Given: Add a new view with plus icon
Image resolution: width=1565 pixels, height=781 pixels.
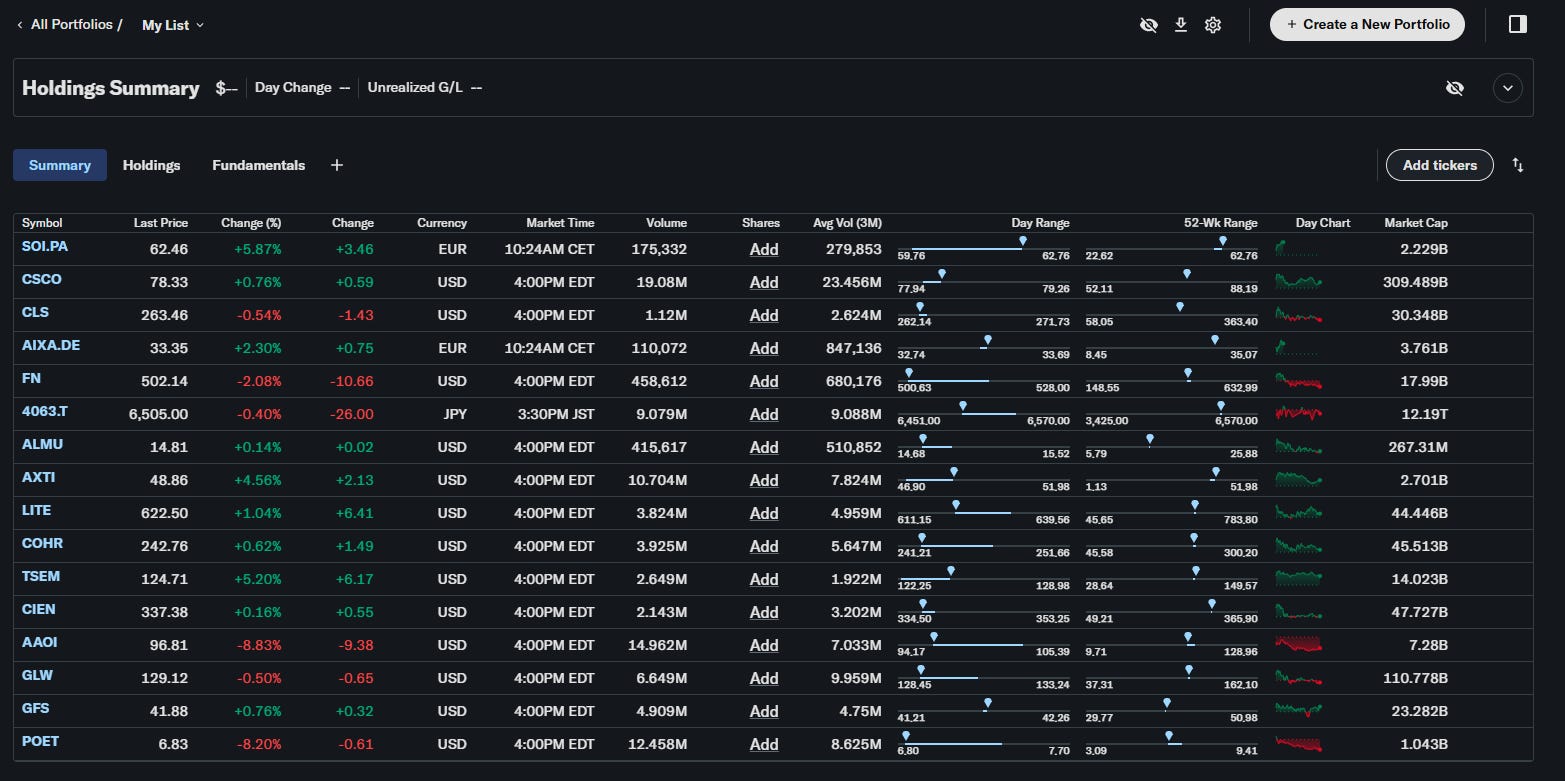Looking at the screenshot, I should click(x=337, y=165).
